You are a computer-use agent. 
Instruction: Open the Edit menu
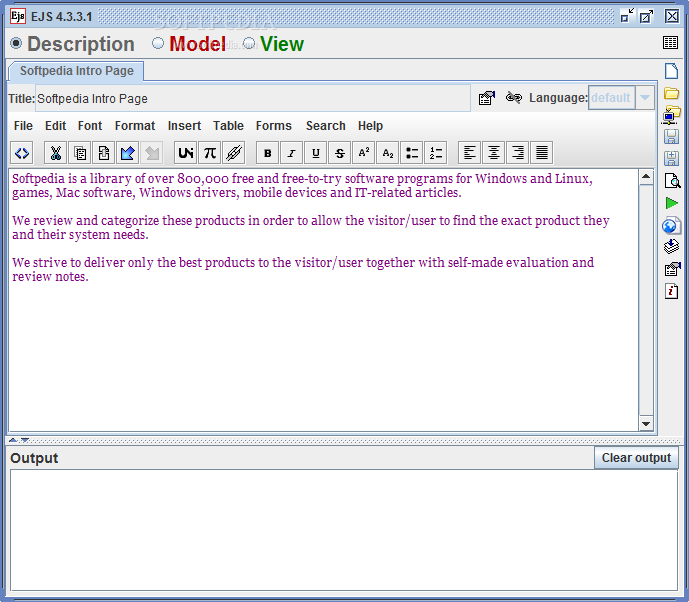[x=55, y=126]
